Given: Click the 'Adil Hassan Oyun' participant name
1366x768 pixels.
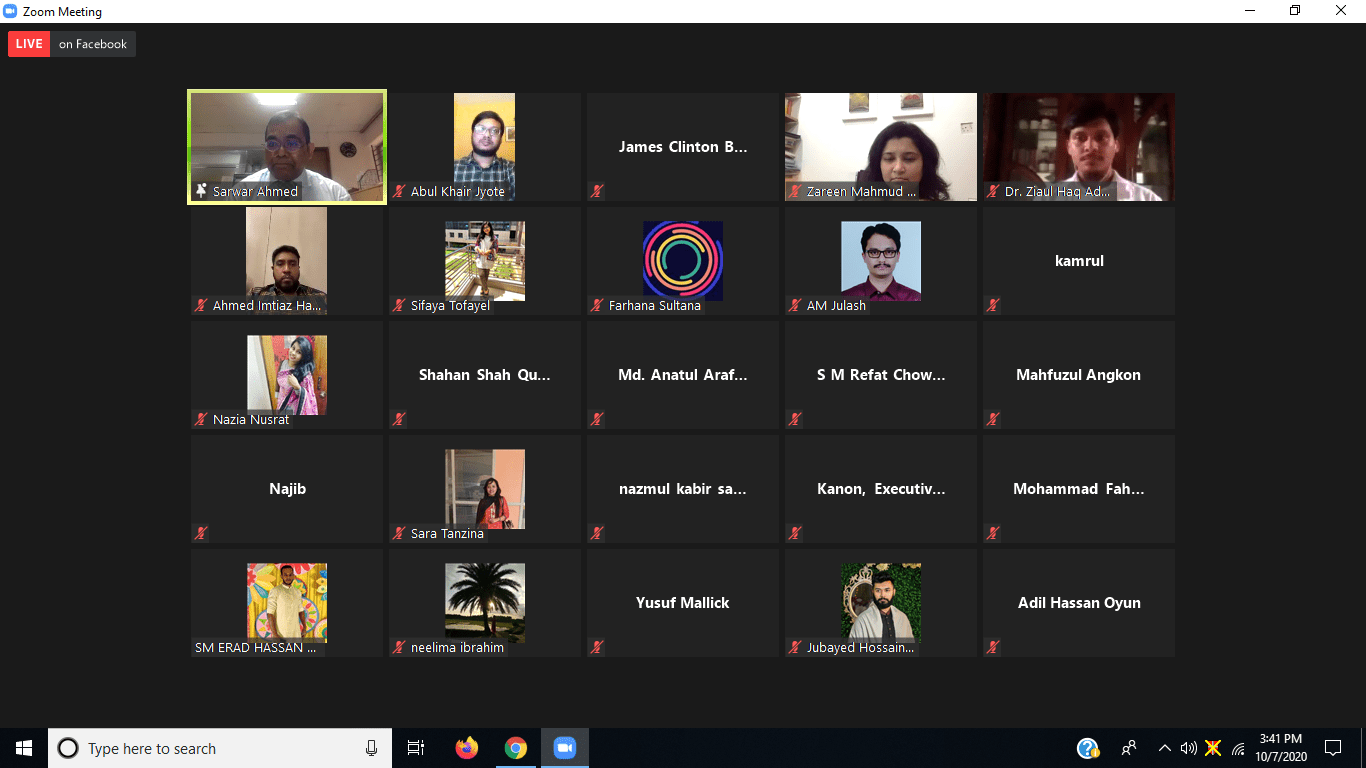Looking at the screenshot, I should click(x=1079, y=603).
